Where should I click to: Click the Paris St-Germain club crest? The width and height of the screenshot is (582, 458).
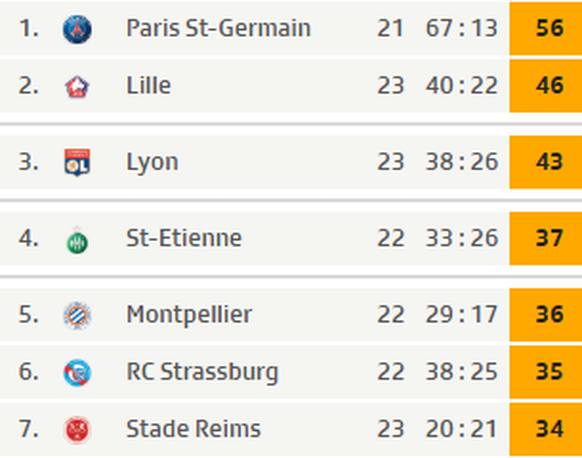77,29
